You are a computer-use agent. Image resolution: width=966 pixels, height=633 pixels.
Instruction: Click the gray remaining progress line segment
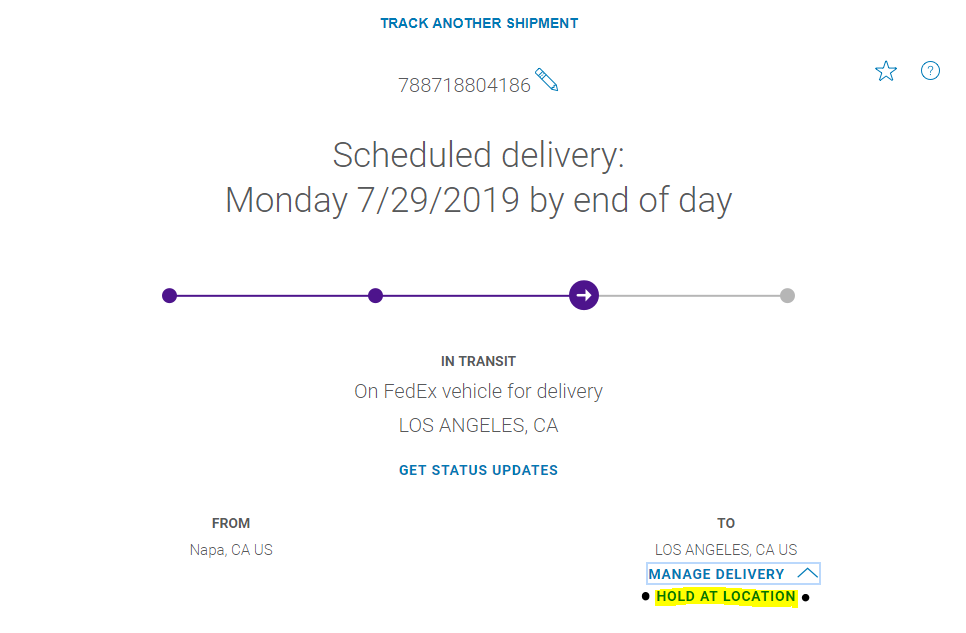coord(689,296)
